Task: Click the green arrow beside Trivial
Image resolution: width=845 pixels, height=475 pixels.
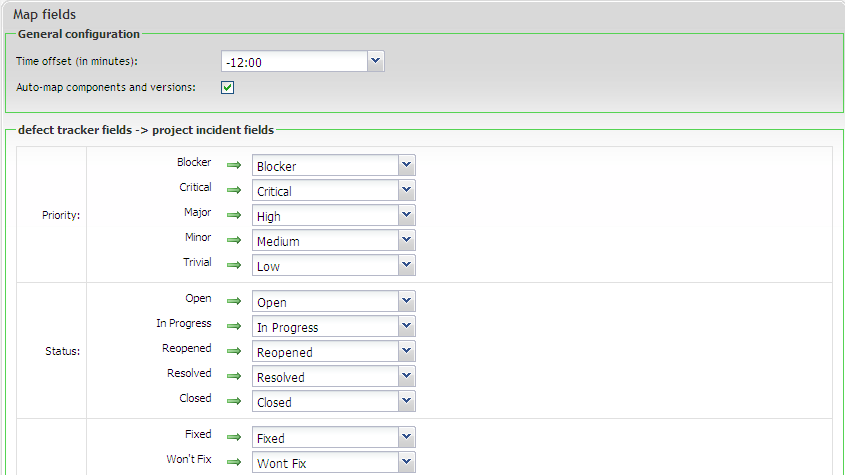Action: [x=234, y=265]
